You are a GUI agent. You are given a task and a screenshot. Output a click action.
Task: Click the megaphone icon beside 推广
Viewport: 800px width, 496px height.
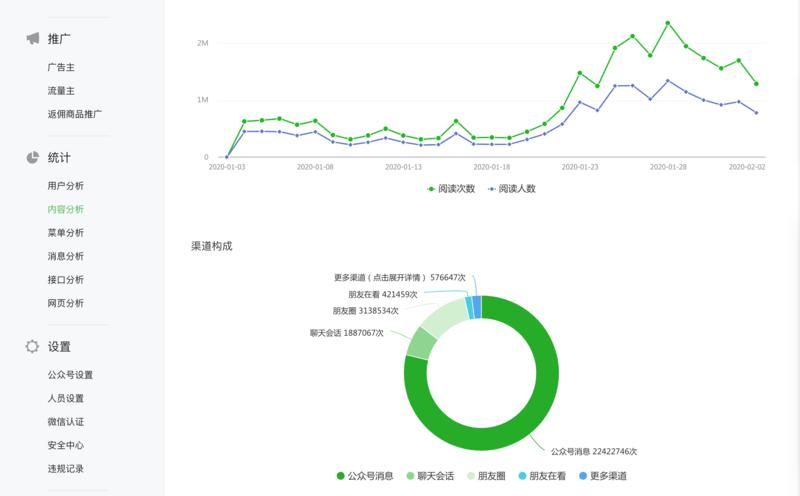coord(33,39)
